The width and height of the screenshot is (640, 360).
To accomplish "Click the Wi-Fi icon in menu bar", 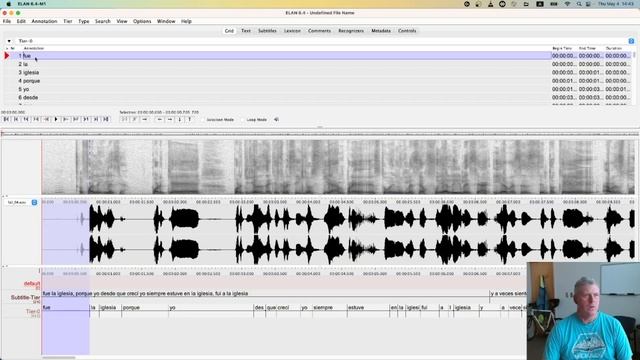I will click(x=567, y=4).
